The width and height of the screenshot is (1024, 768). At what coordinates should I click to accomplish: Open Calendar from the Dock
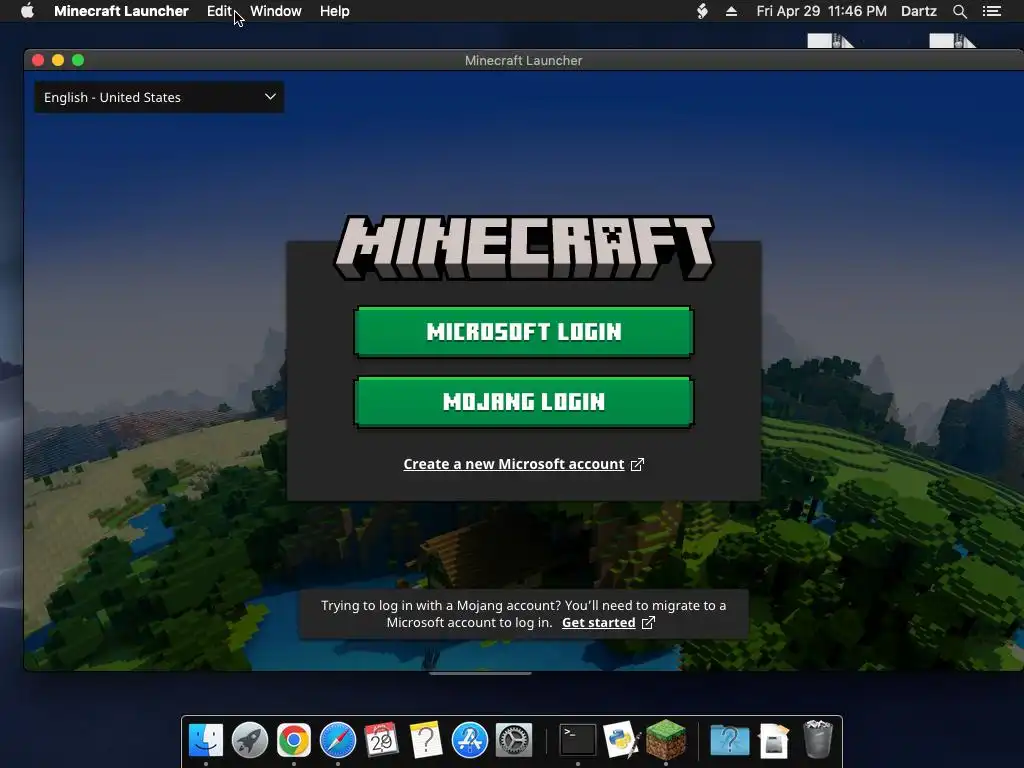381,740
